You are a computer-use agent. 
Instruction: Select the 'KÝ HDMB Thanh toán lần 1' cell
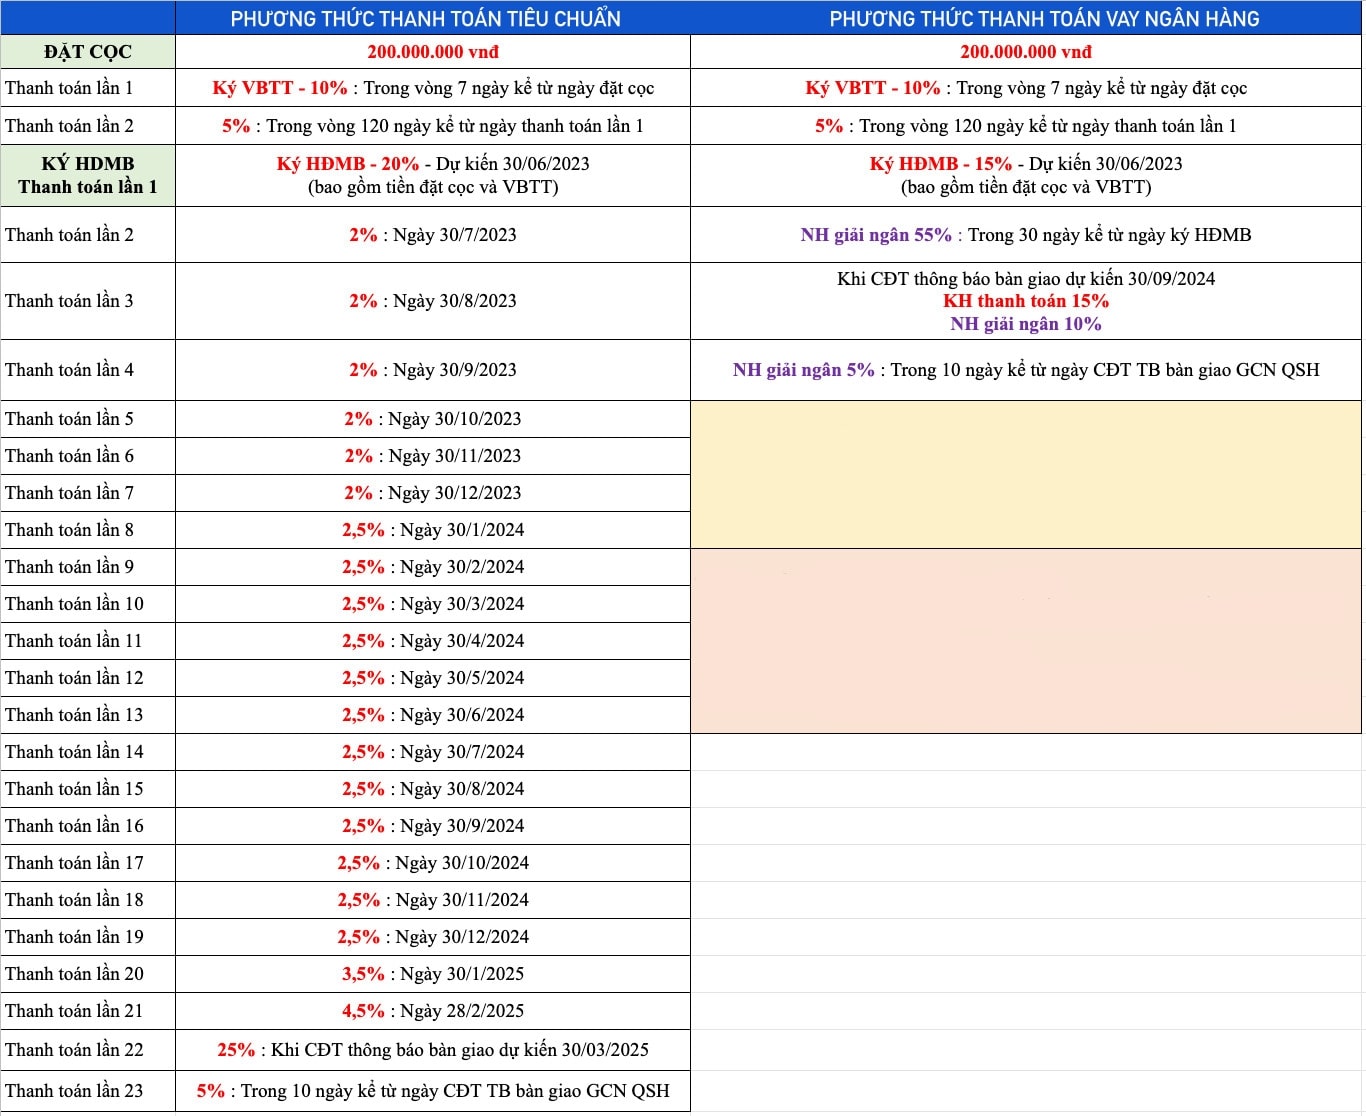click(x=88, y=175)
